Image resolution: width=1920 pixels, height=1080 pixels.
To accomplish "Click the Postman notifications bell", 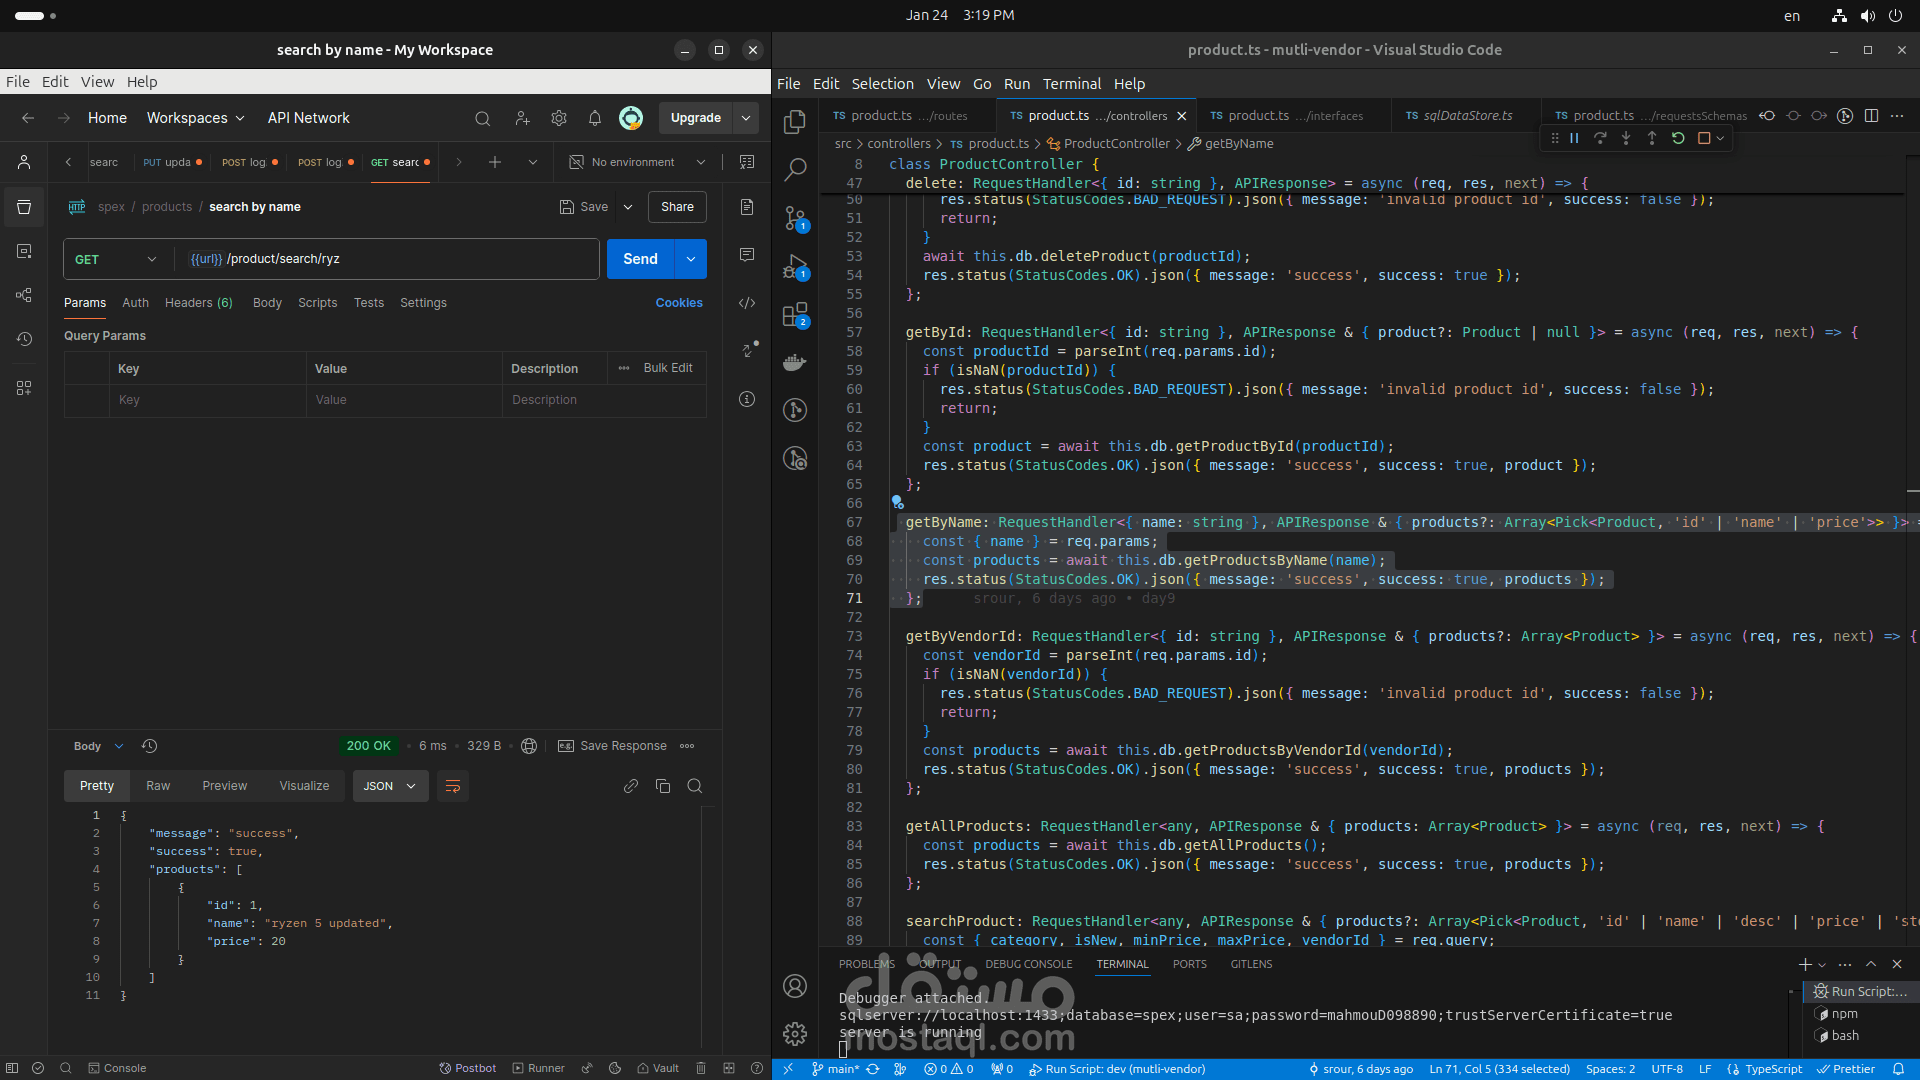I will point(595,118).
